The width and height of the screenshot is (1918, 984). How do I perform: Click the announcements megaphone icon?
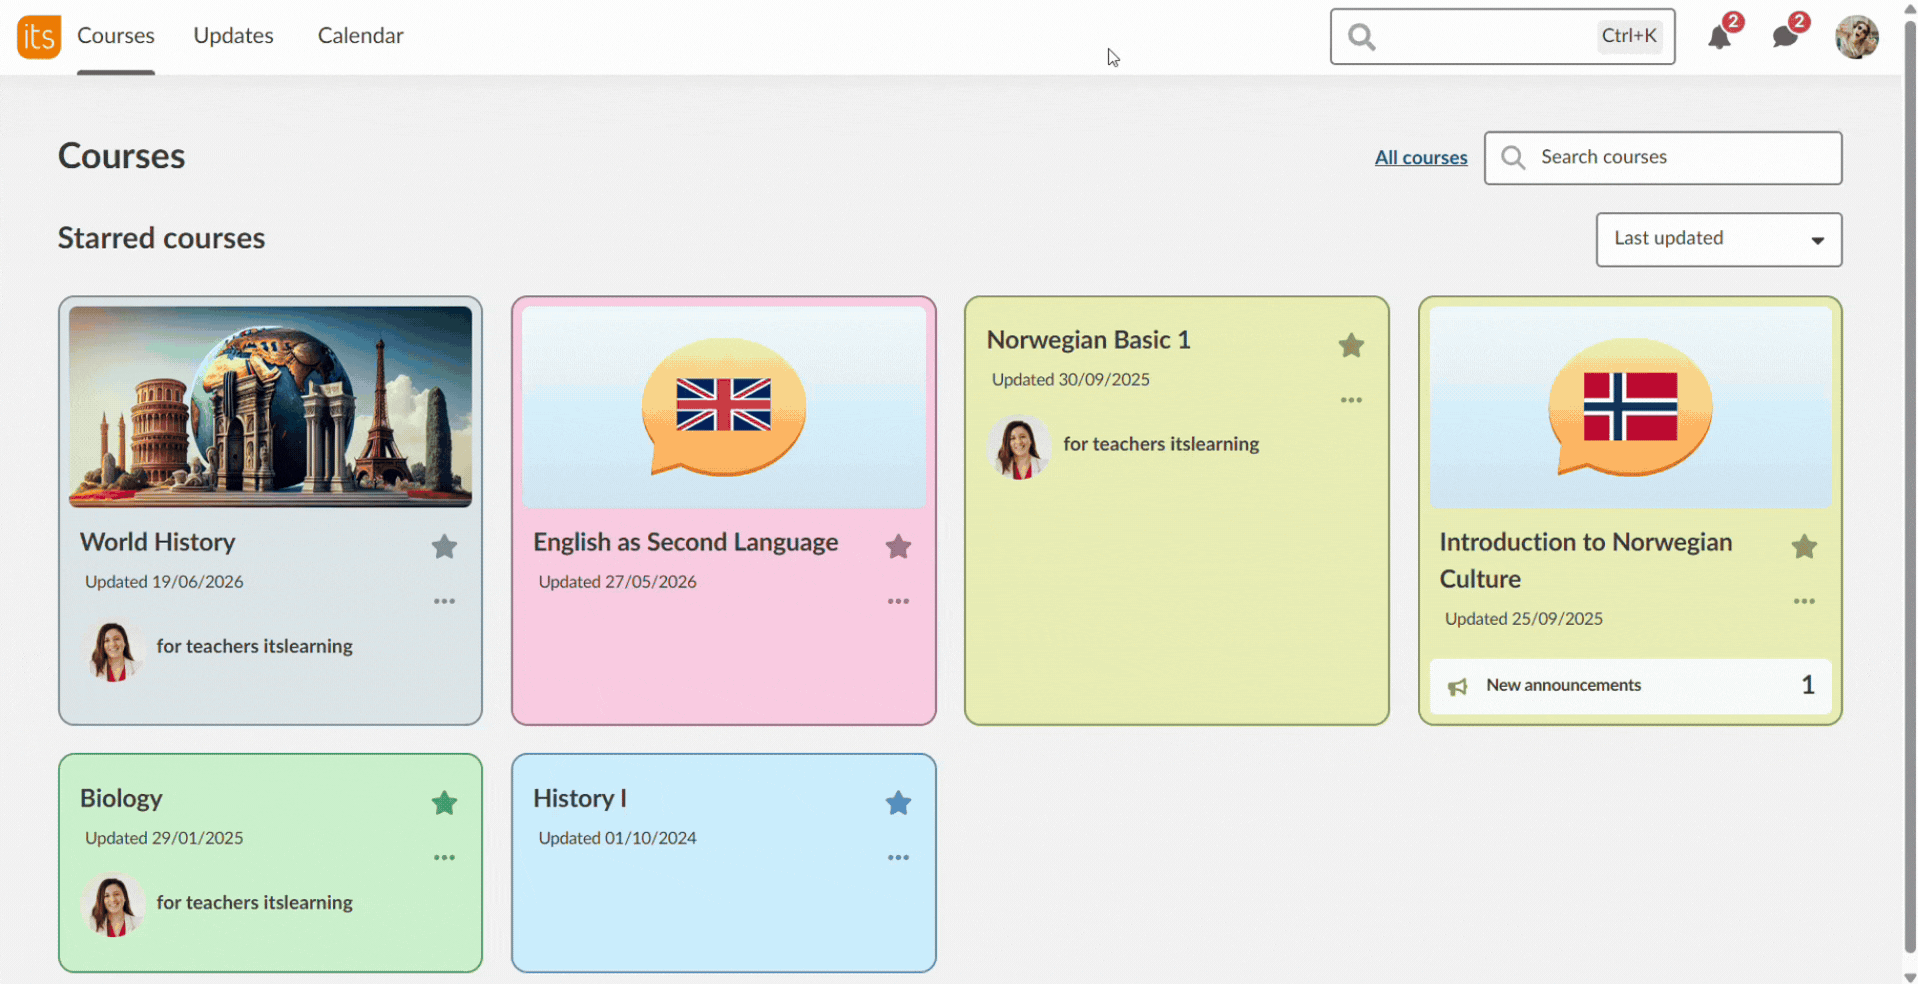coord(1458,686)
